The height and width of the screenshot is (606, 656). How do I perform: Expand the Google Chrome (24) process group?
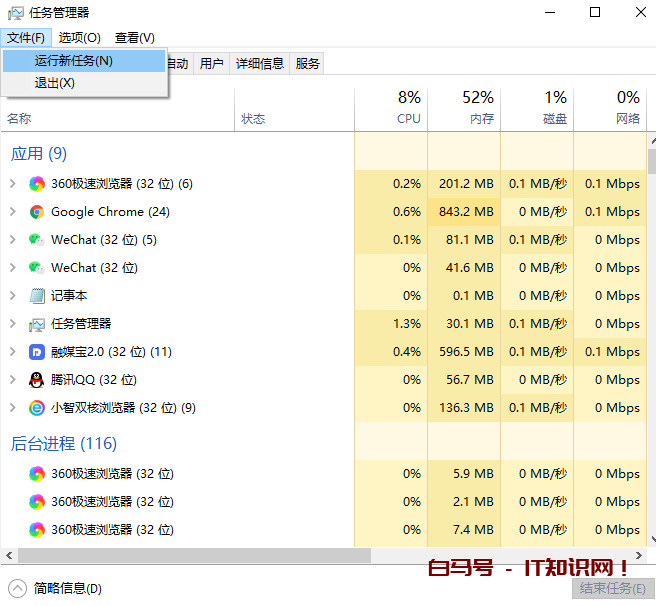[12, 212]
